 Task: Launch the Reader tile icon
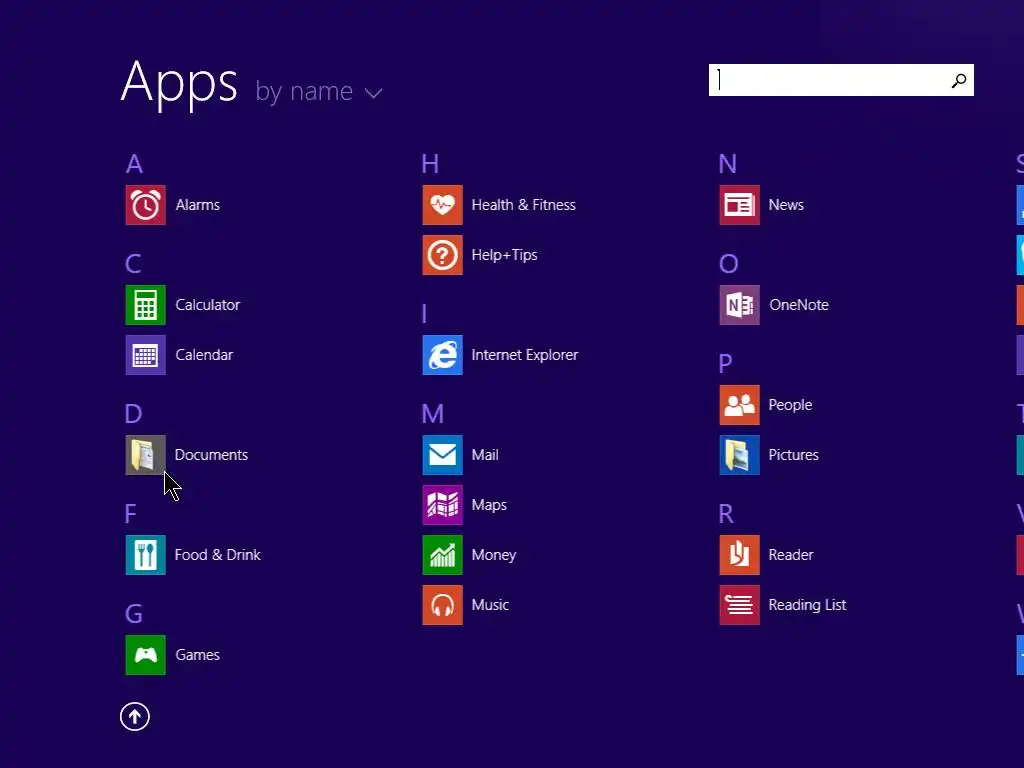[739, 555]
